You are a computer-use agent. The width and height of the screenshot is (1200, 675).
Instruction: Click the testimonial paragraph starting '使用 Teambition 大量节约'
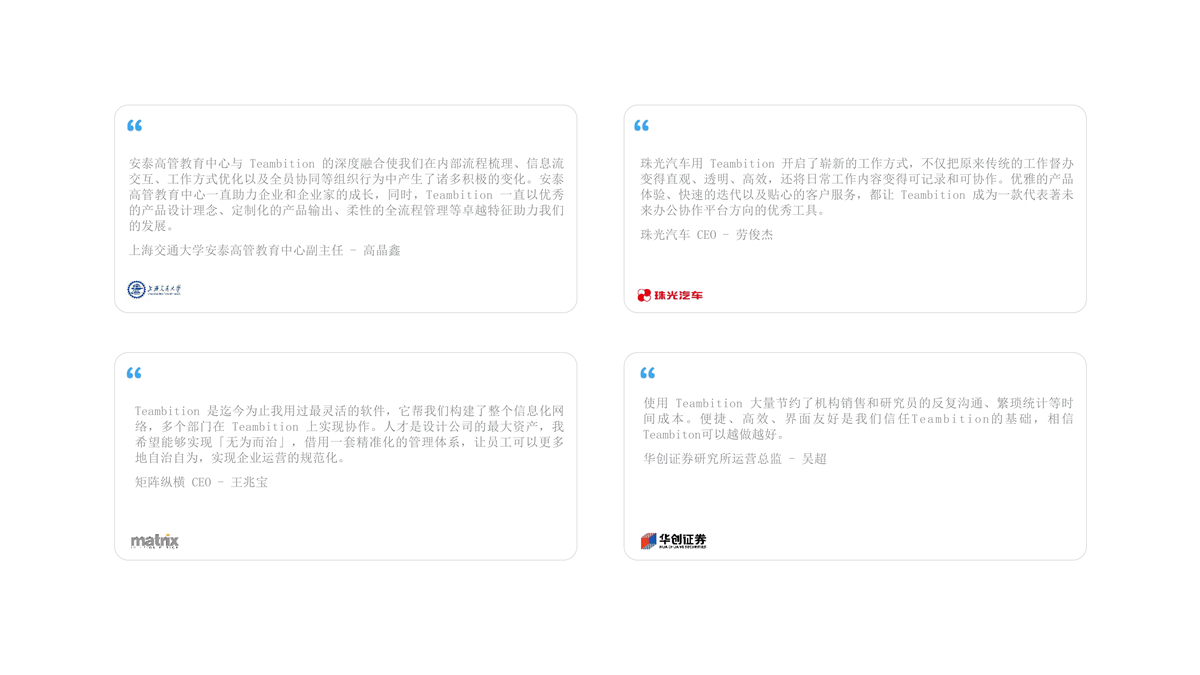(x=858, y=419)
